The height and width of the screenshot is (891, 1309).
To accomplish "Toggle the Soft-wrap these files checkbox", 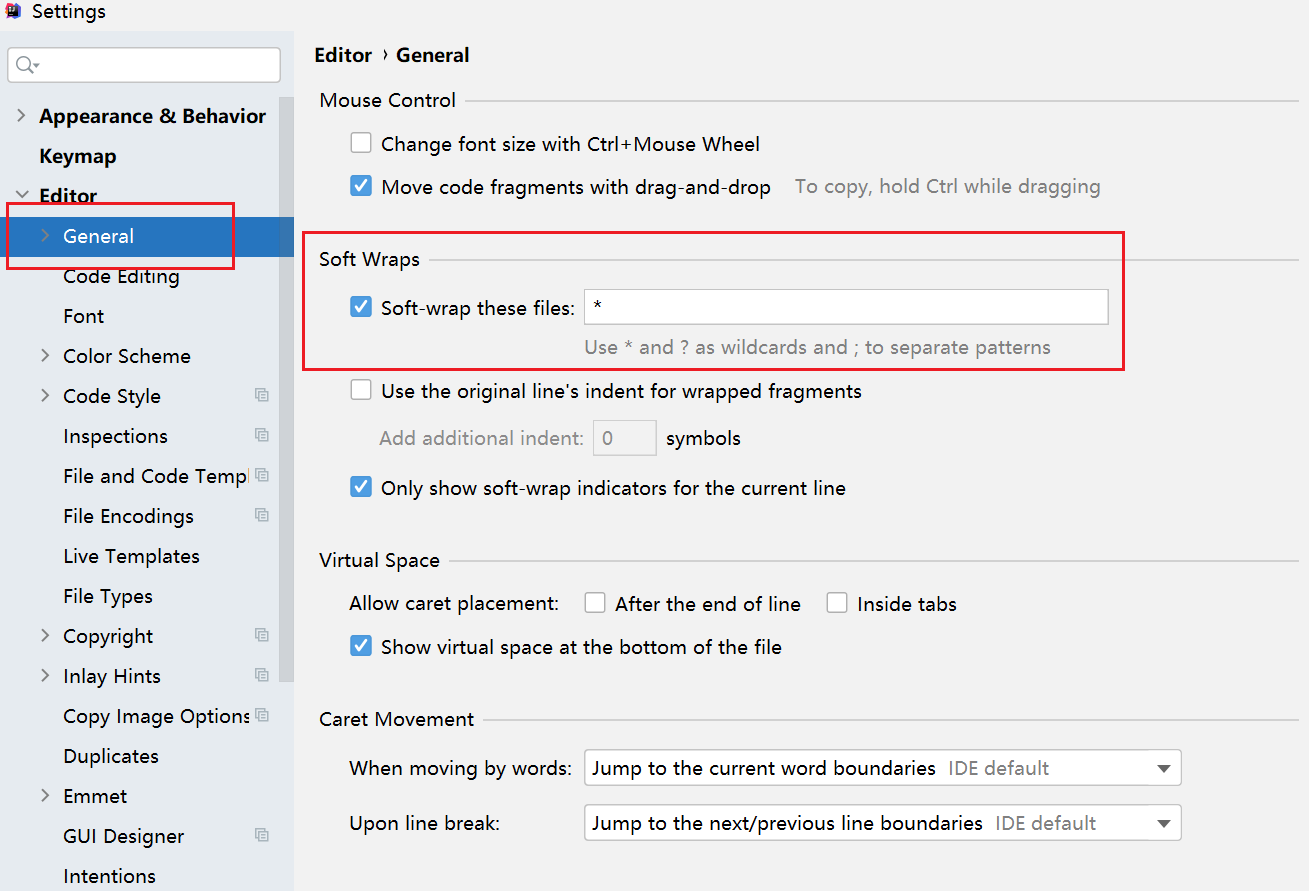I will (361, 307).
